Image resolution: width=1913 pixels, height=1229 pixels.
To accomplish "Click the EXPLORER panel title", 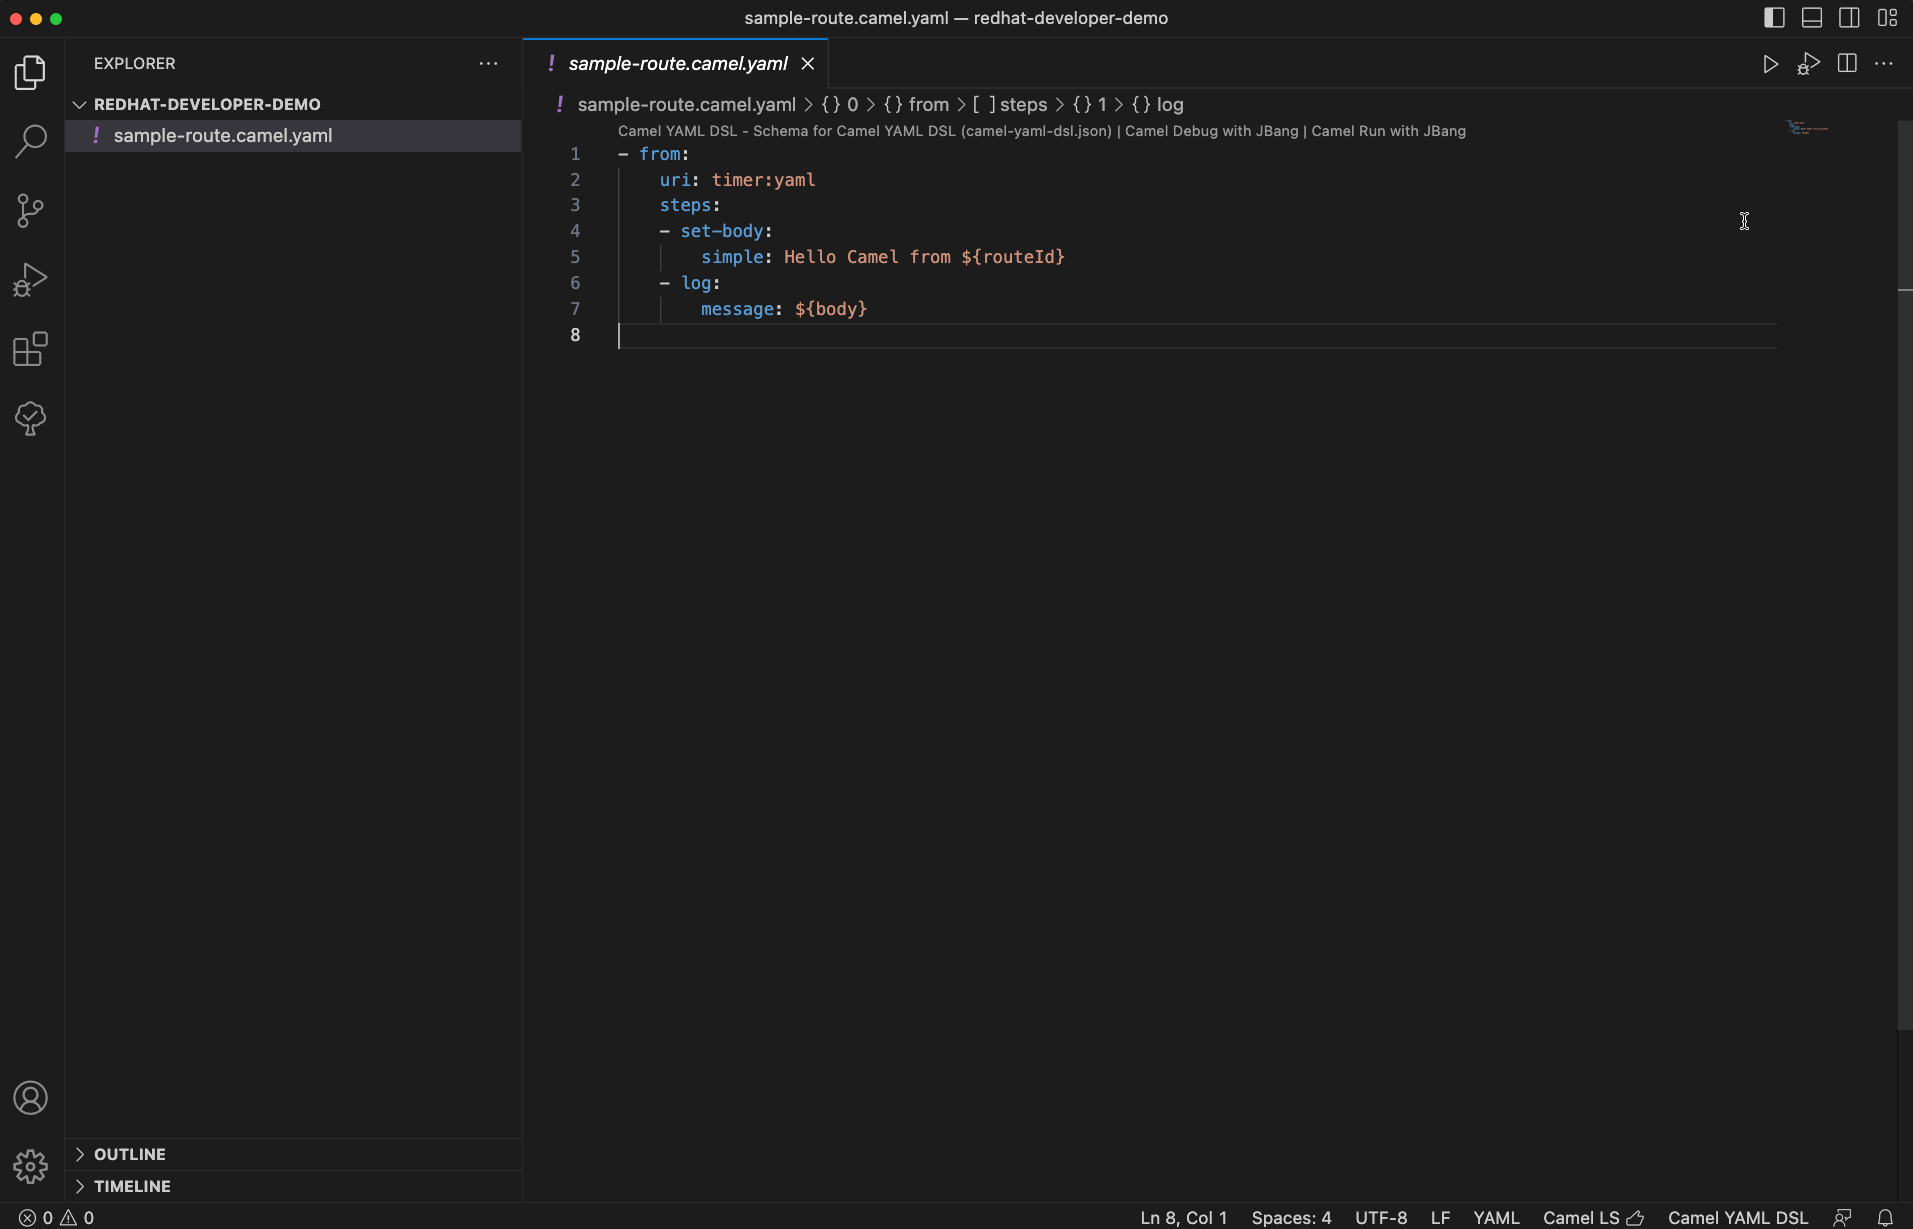I will [134, 63].
